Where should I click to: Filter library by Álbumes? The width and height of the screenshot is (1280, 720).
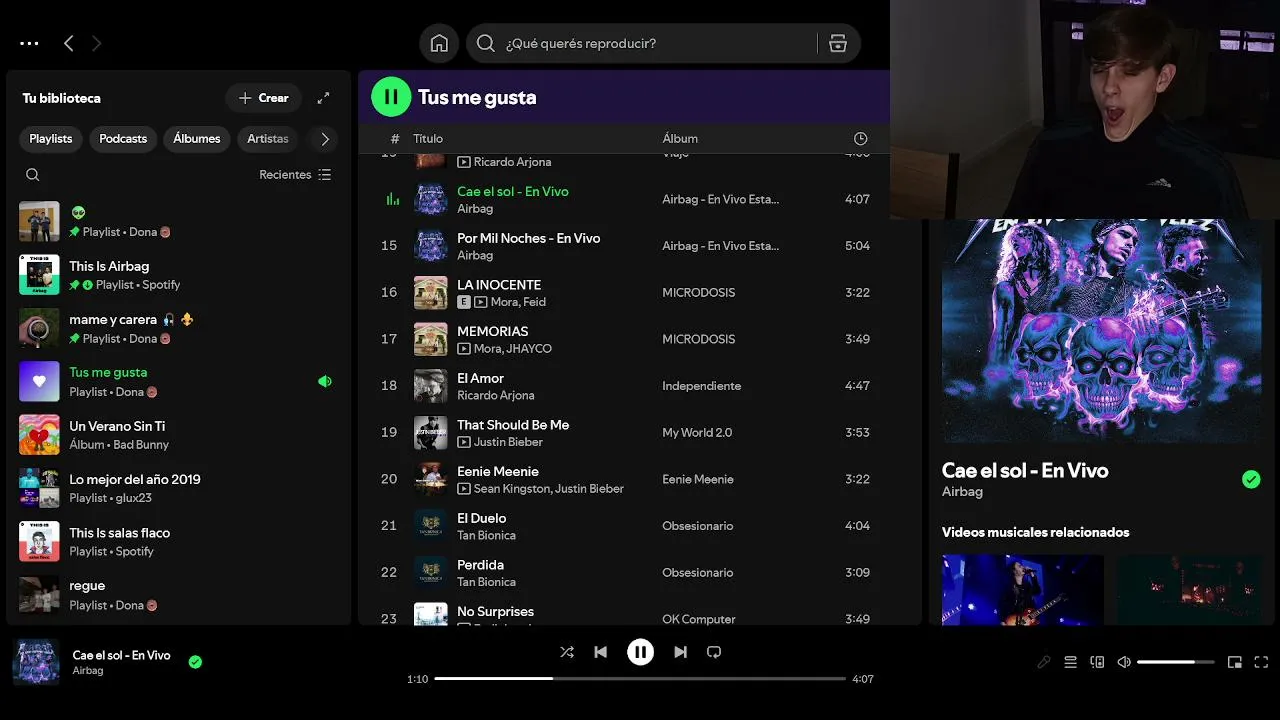[x=197, y=139]
